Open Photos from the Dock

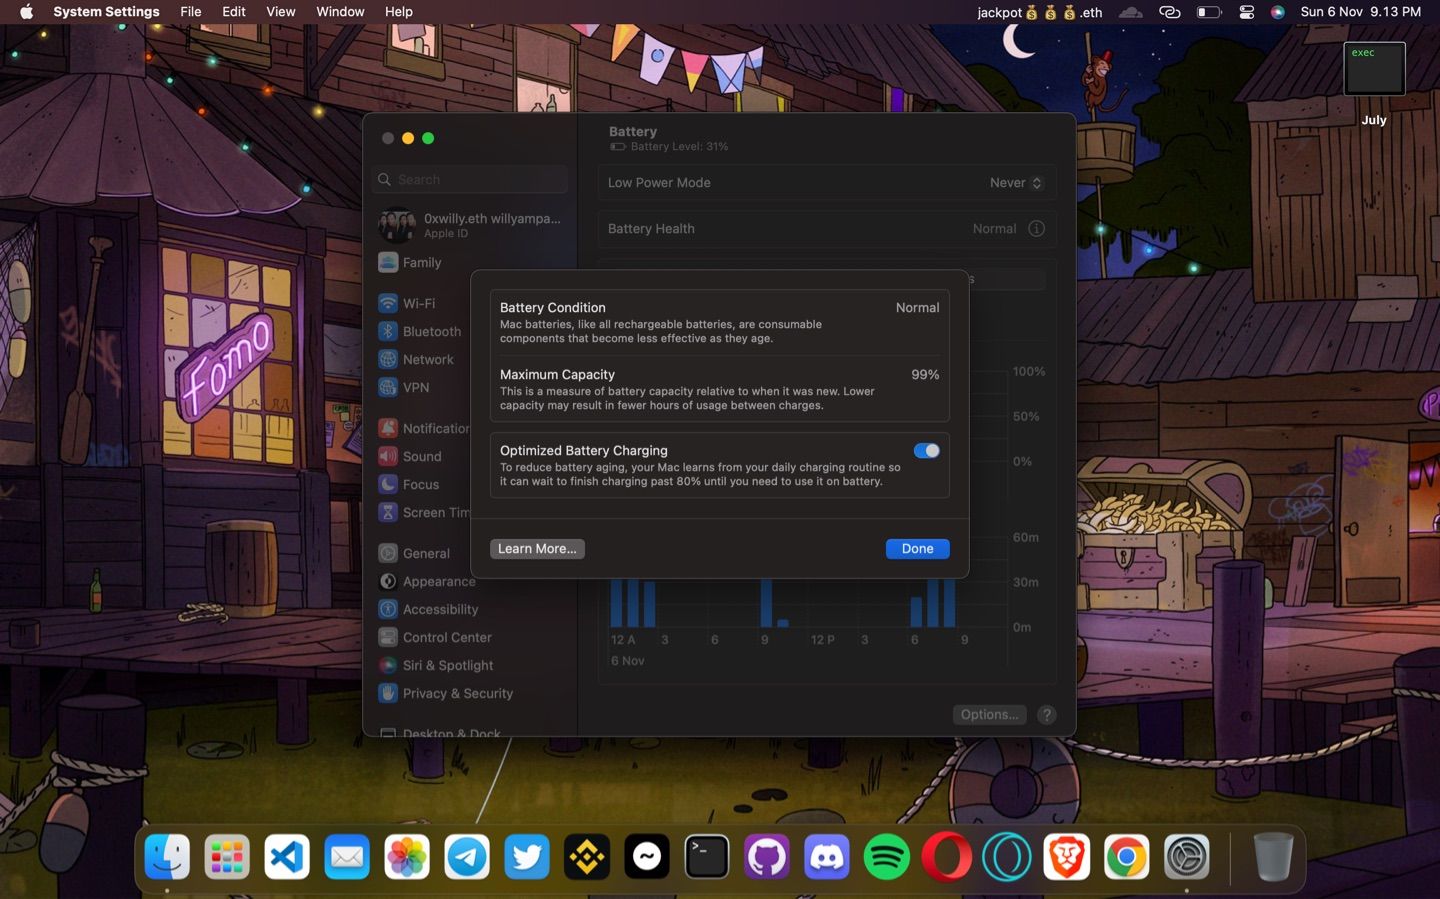(x=407, y=857)
